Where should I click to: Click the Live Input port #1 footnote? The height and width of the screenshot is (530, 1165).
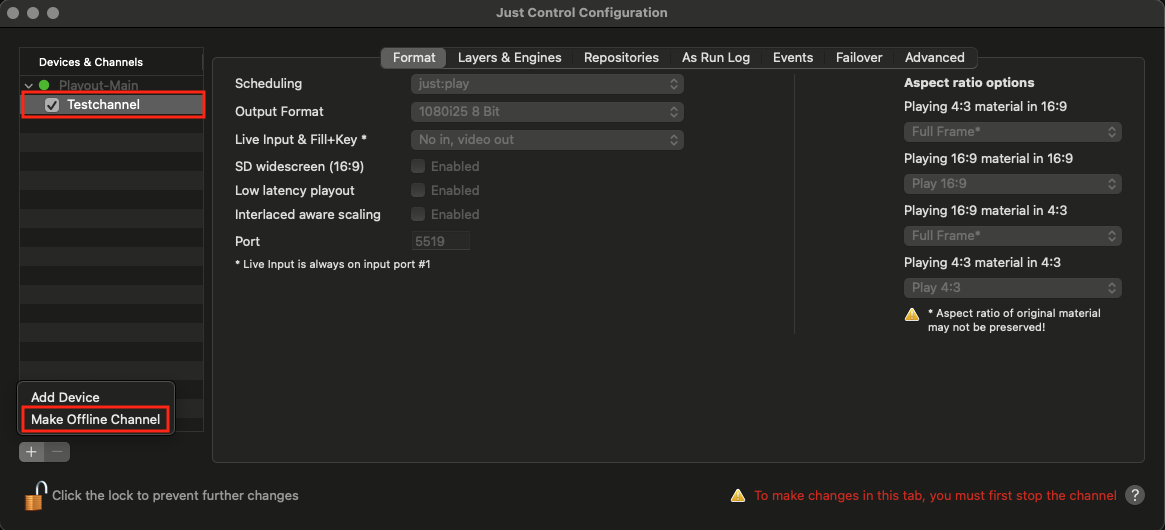332,264
